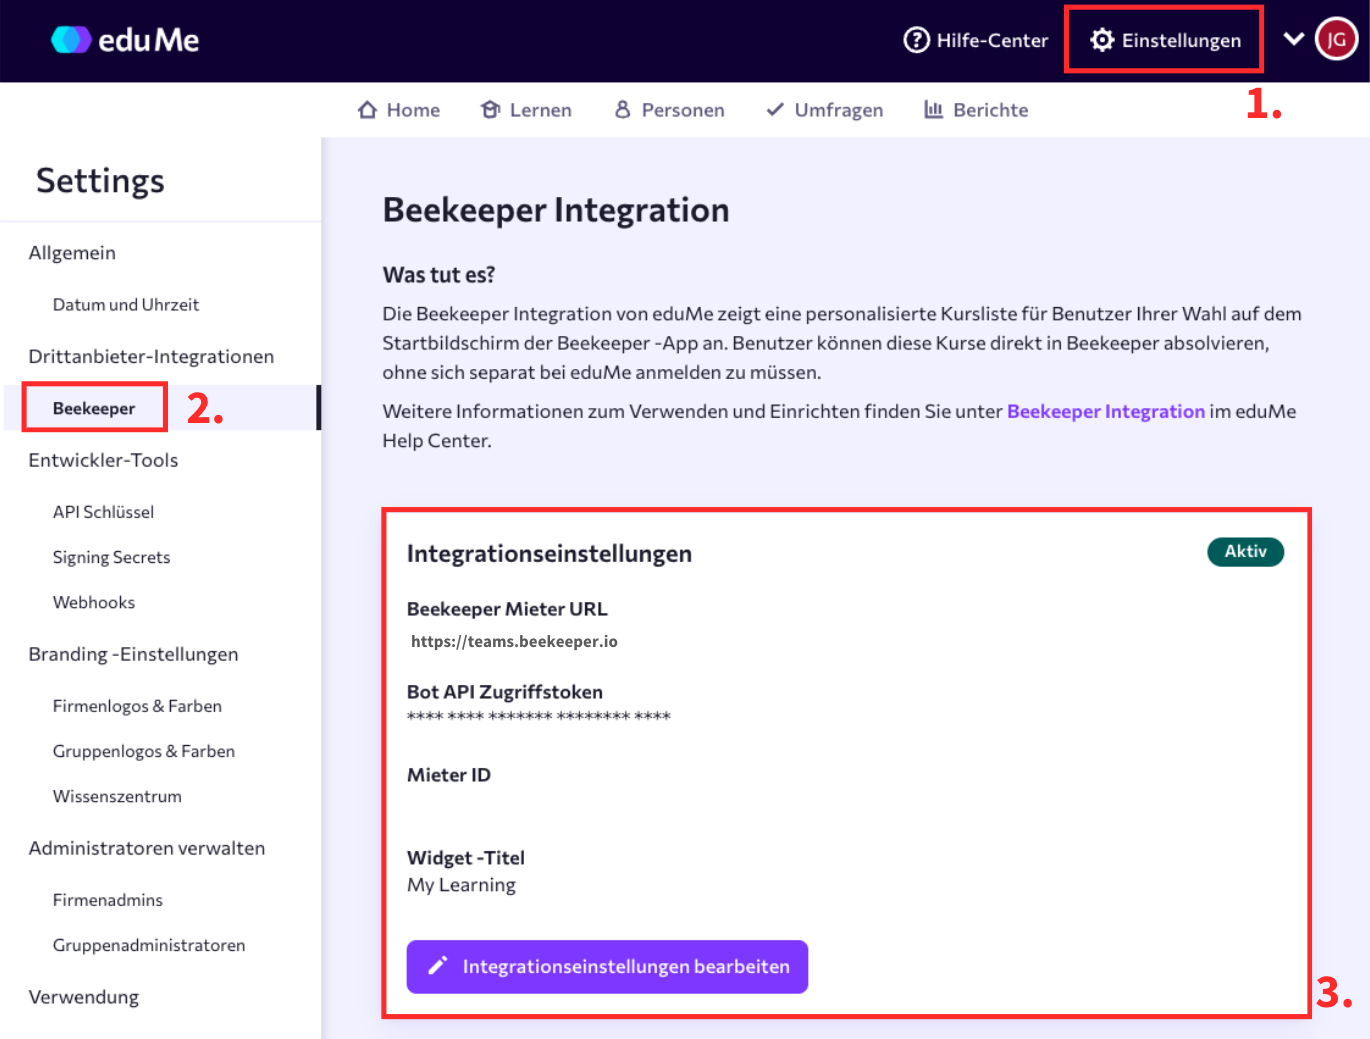The image size is (1370, 1039).
Task: Click the Settings sidebar heading
Action: (x=100, y=181)
